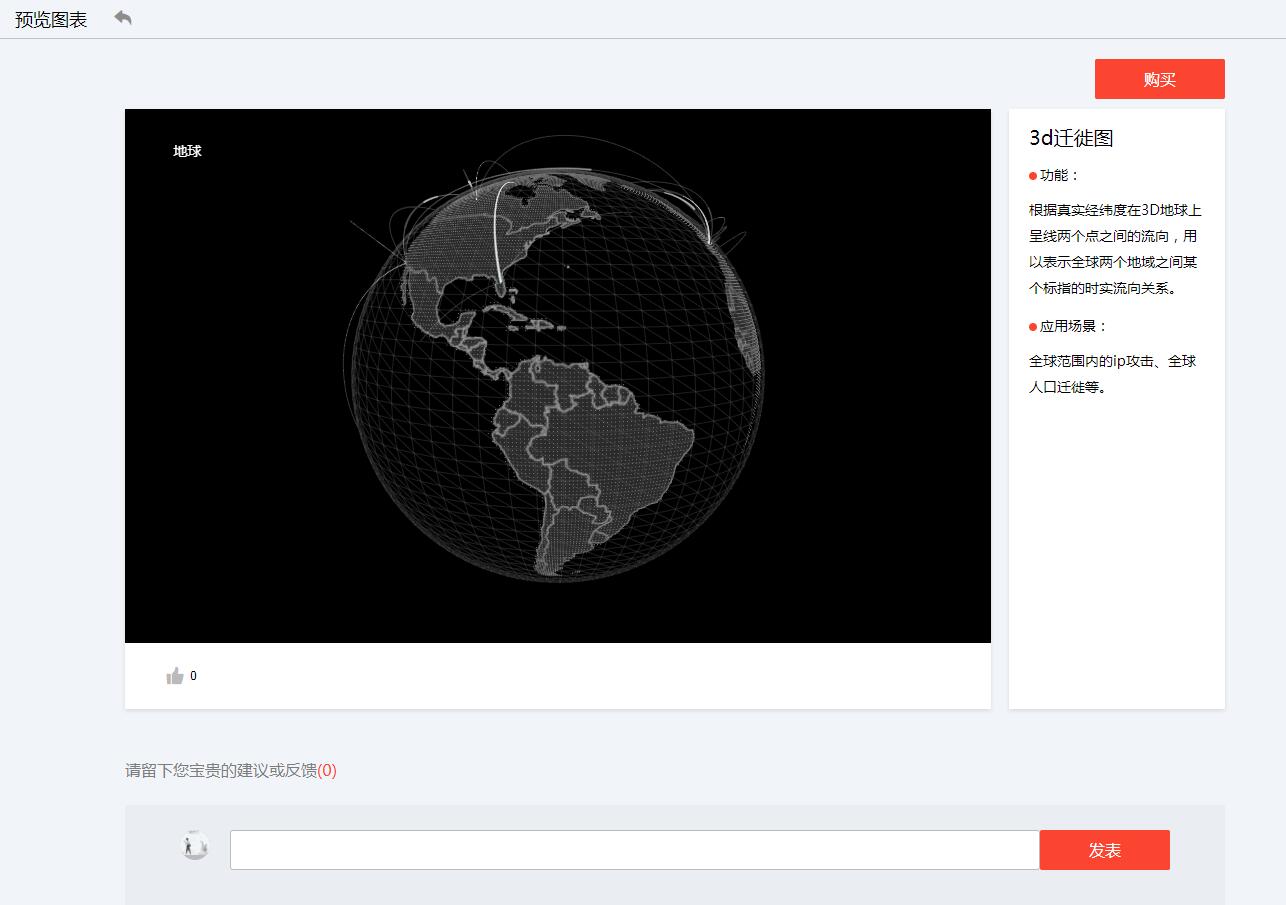1286x905 pixels.
Task: Click the 功能： label
Action: point(1060,175)
